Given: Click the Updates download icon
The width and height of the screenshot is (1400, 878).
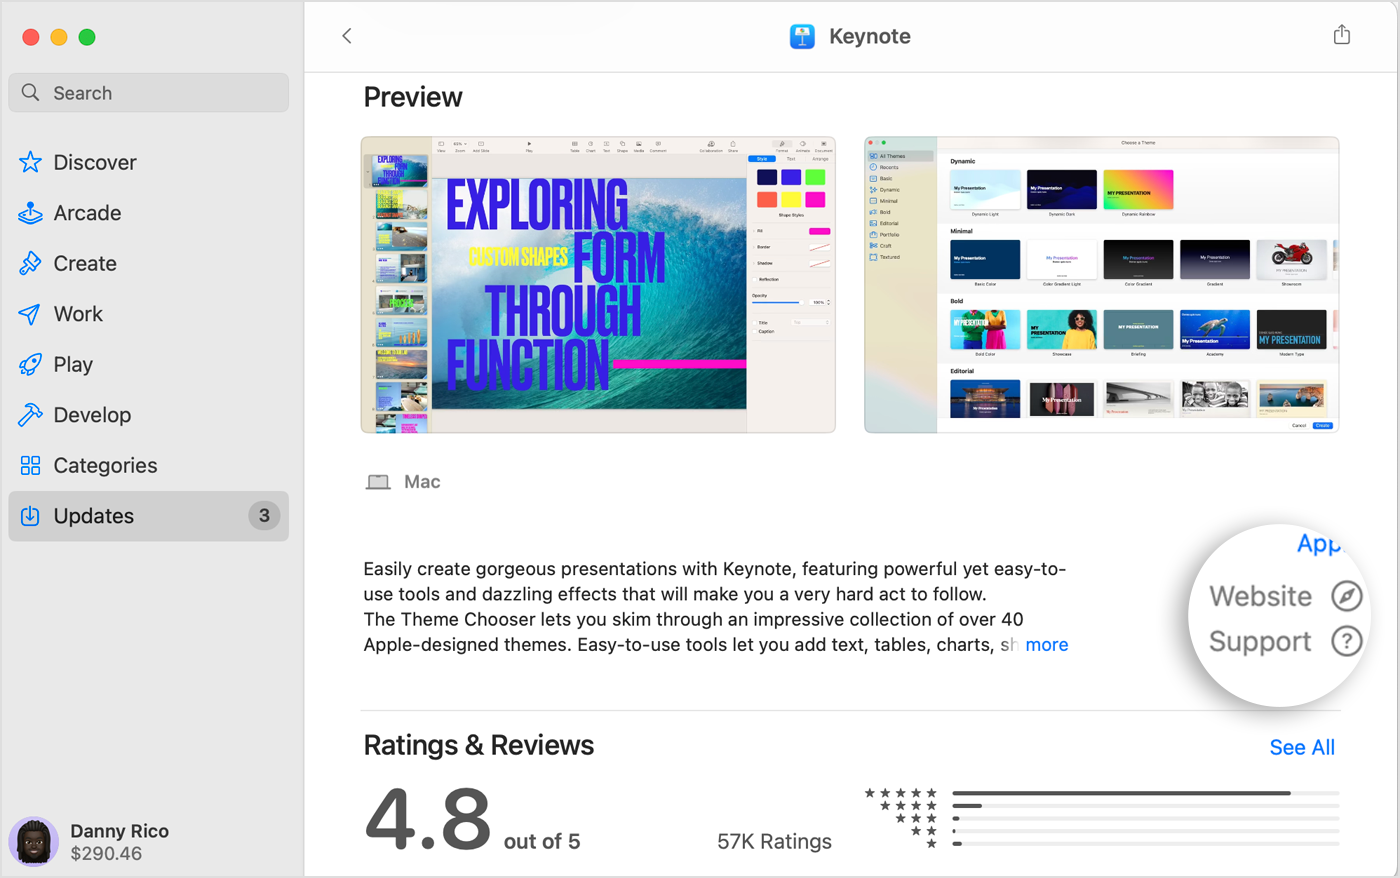Looking at the screenshot, I should coord(31,516).
